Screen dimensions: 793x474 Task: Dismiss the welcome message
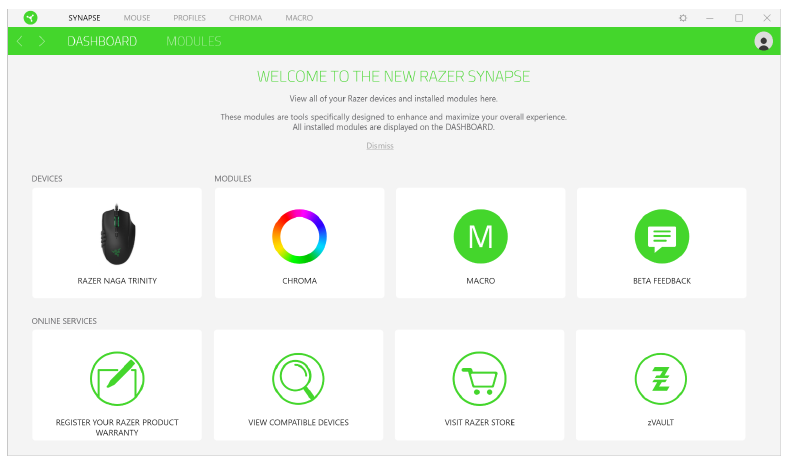[x=380, y=146]
